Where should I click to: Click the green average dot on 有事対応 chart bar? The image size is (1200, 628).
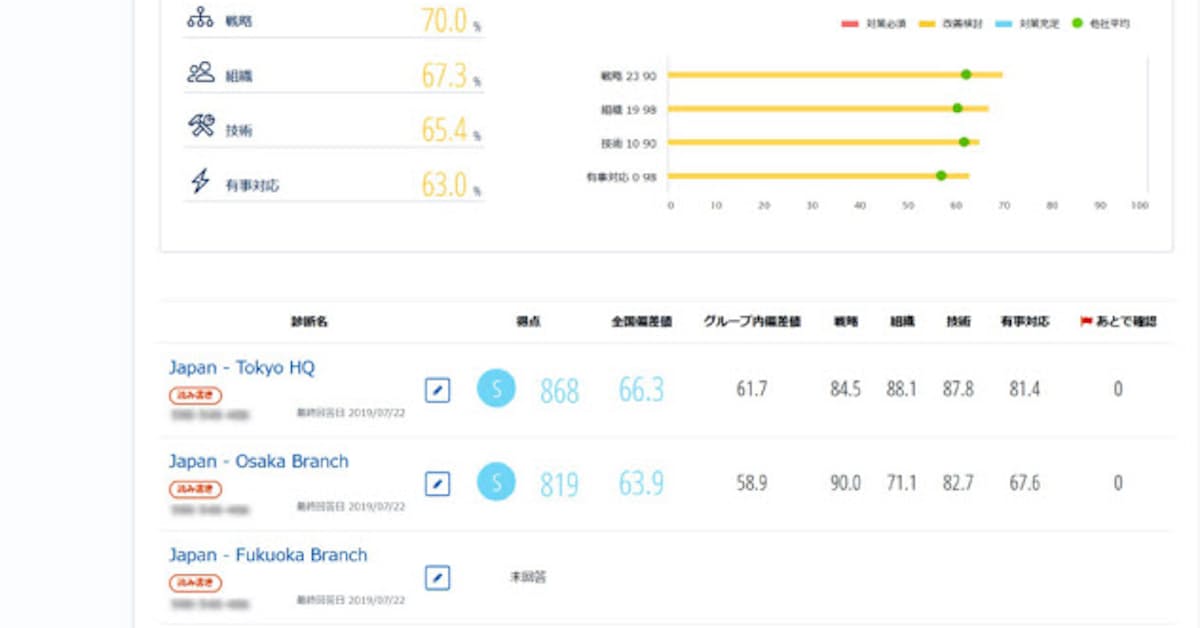[x=941, y=176]
